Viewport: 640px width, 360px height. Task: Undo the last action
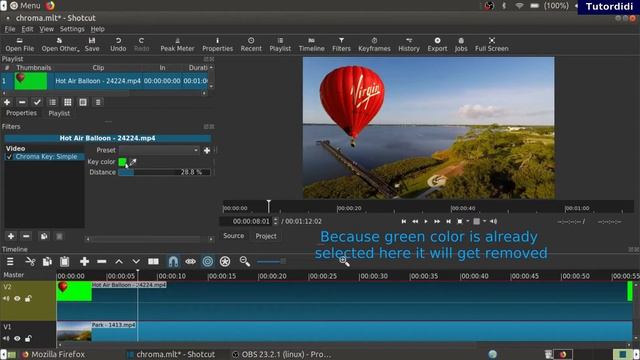118,44
